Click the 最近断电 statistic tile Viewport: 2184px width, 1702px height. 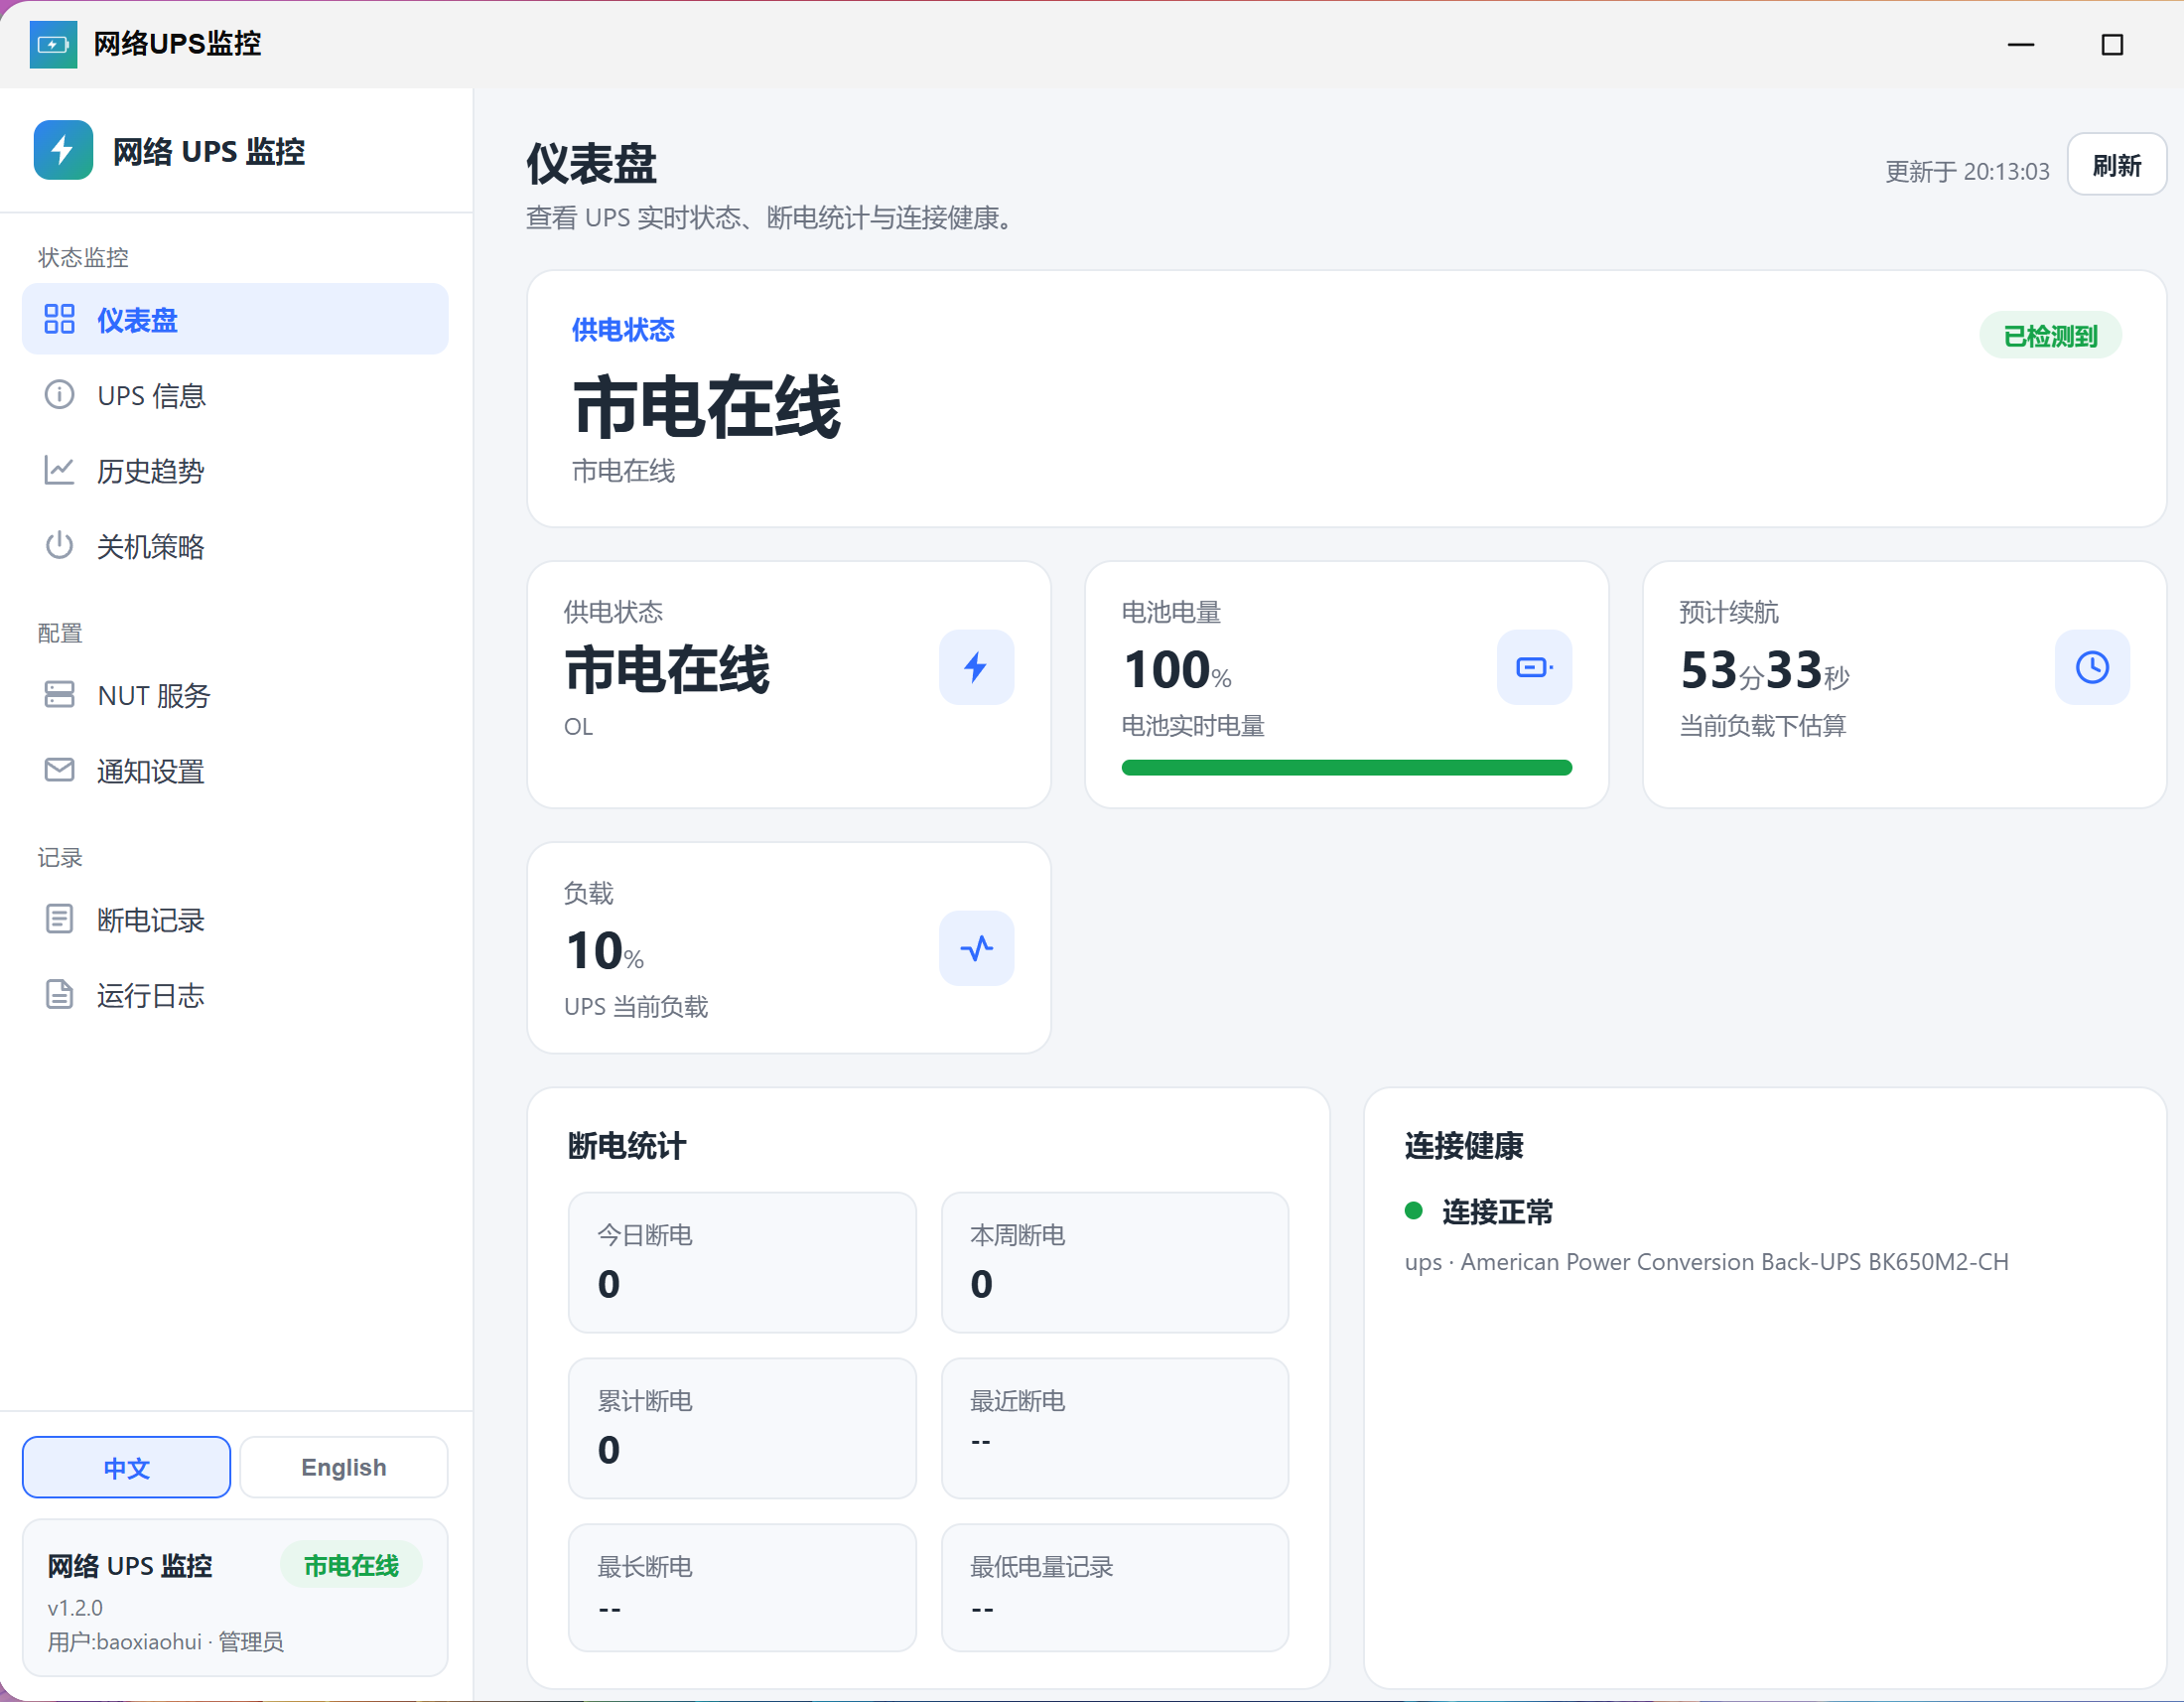tap(1115, 1428)
